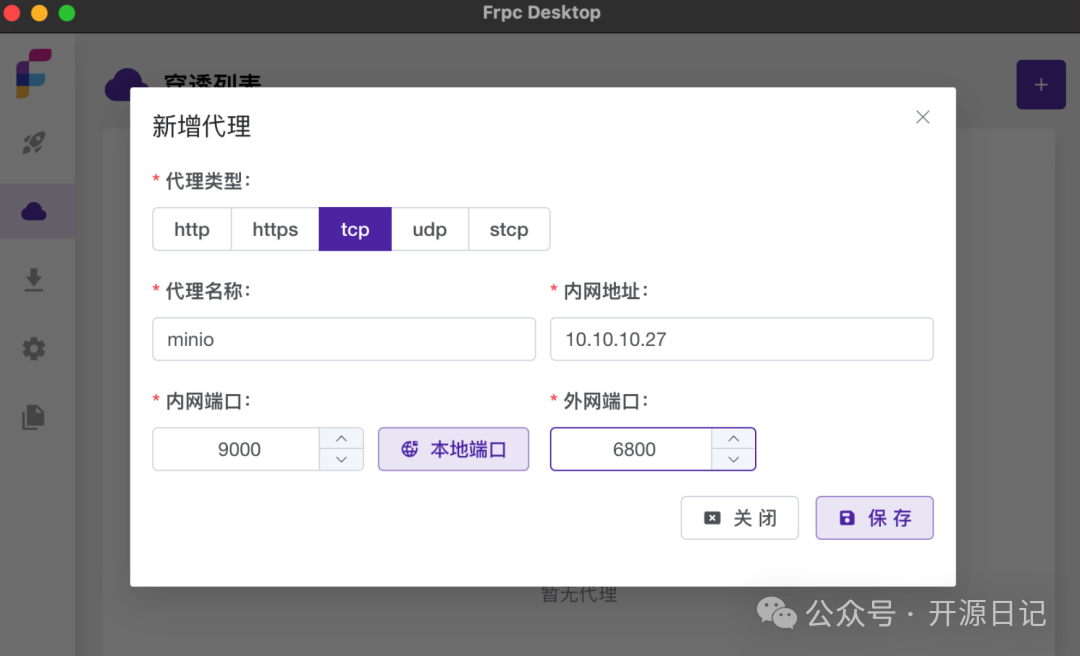The width and height of the screenshot is (1080, 656).
Task: Open settings via the gear sidebar icon
Action: [34, 348]
